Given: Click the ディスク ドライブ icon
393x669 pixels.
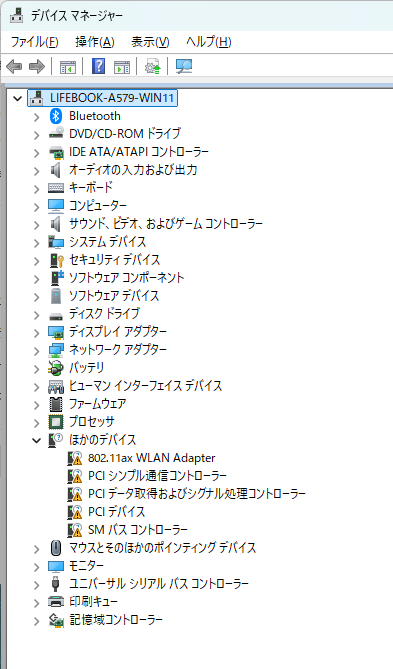Looking at the screenshot, I should [55, 316].
